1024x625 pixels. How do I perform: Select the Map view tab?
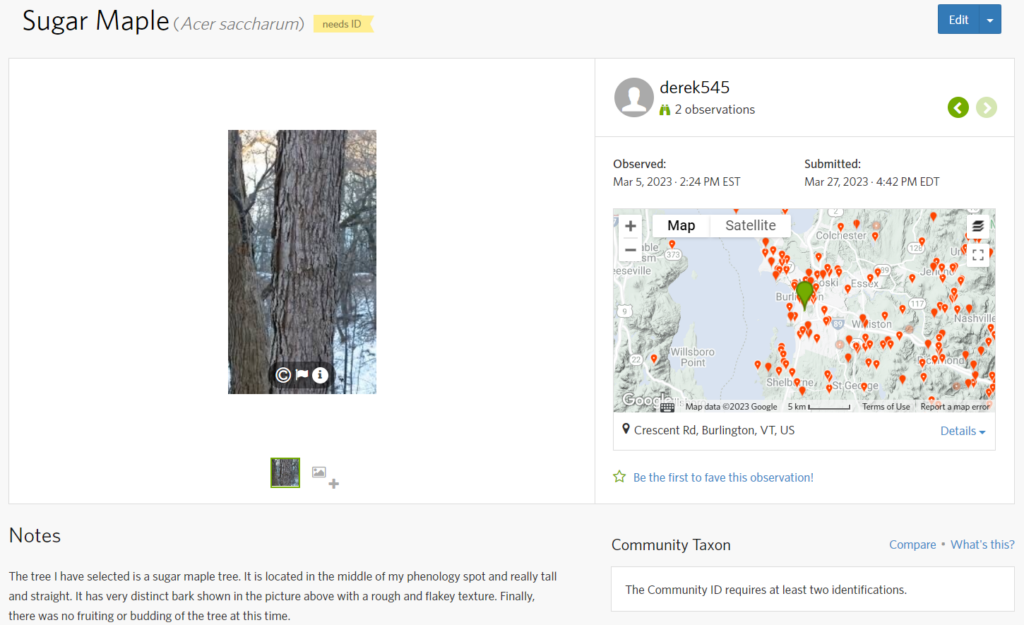681,226
